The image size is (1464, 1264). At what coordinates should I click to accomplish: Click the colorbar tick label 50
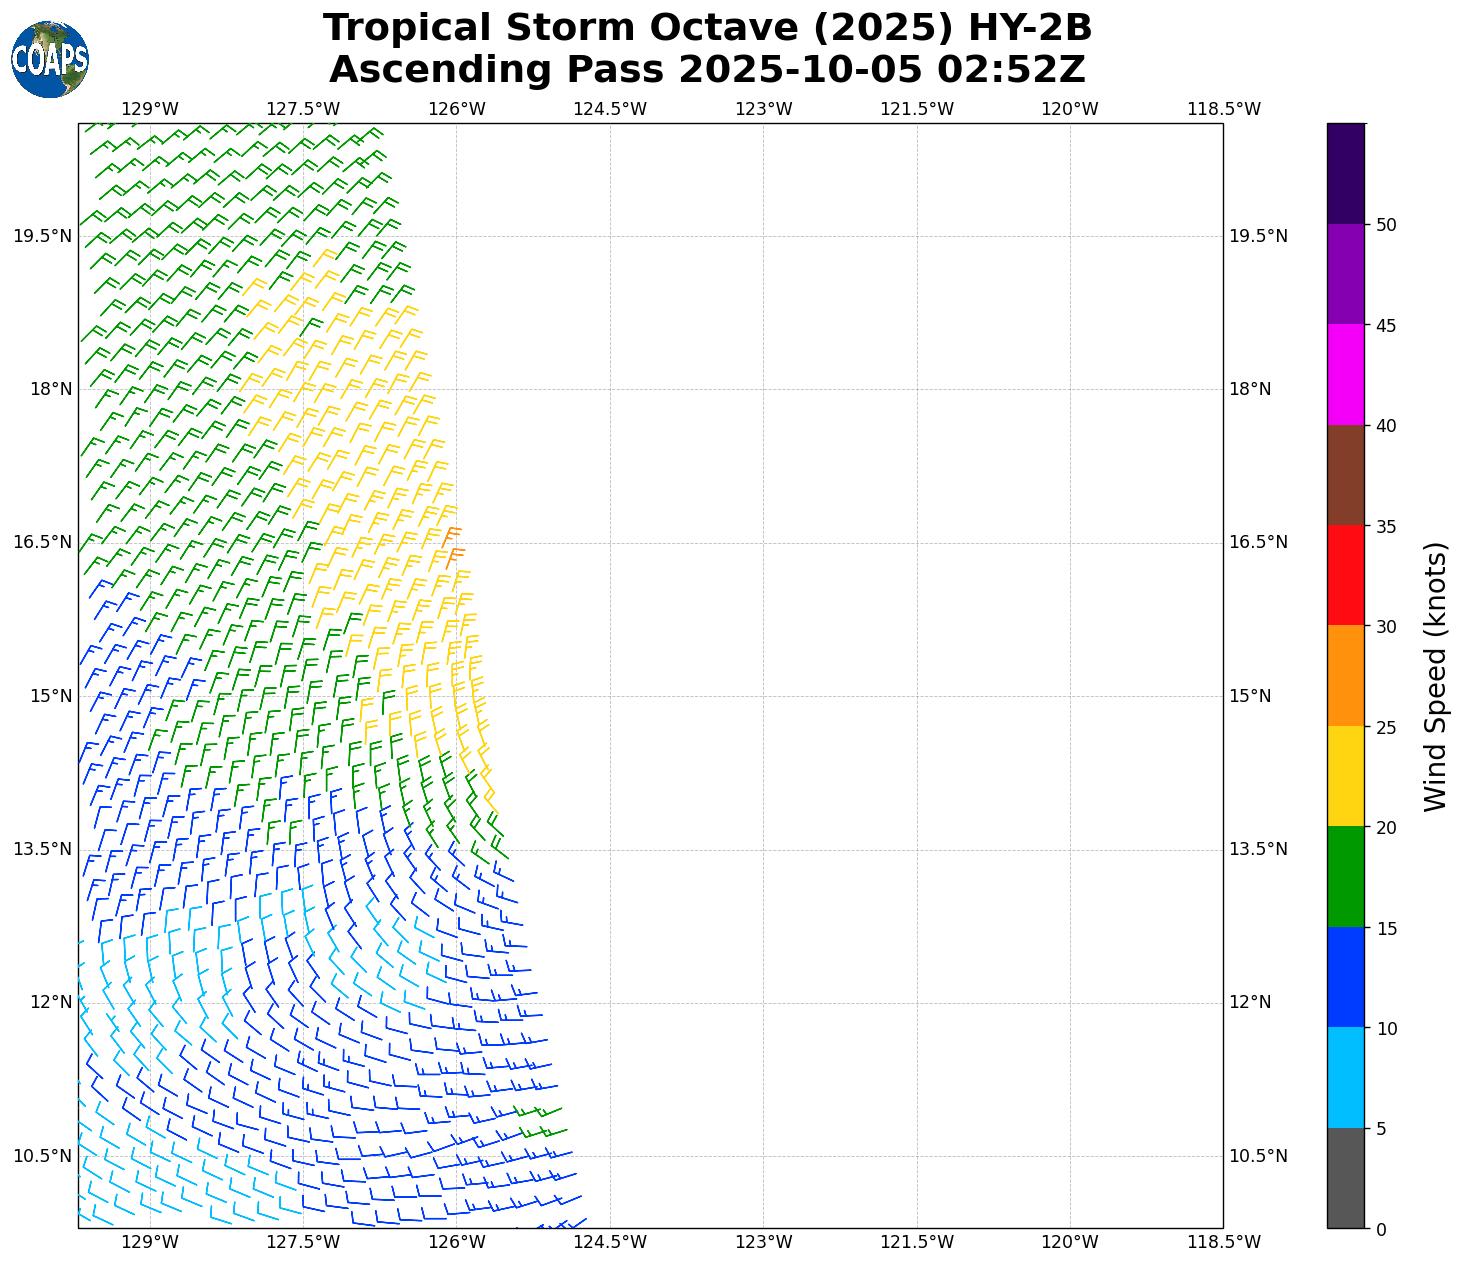pos(1386,225)
